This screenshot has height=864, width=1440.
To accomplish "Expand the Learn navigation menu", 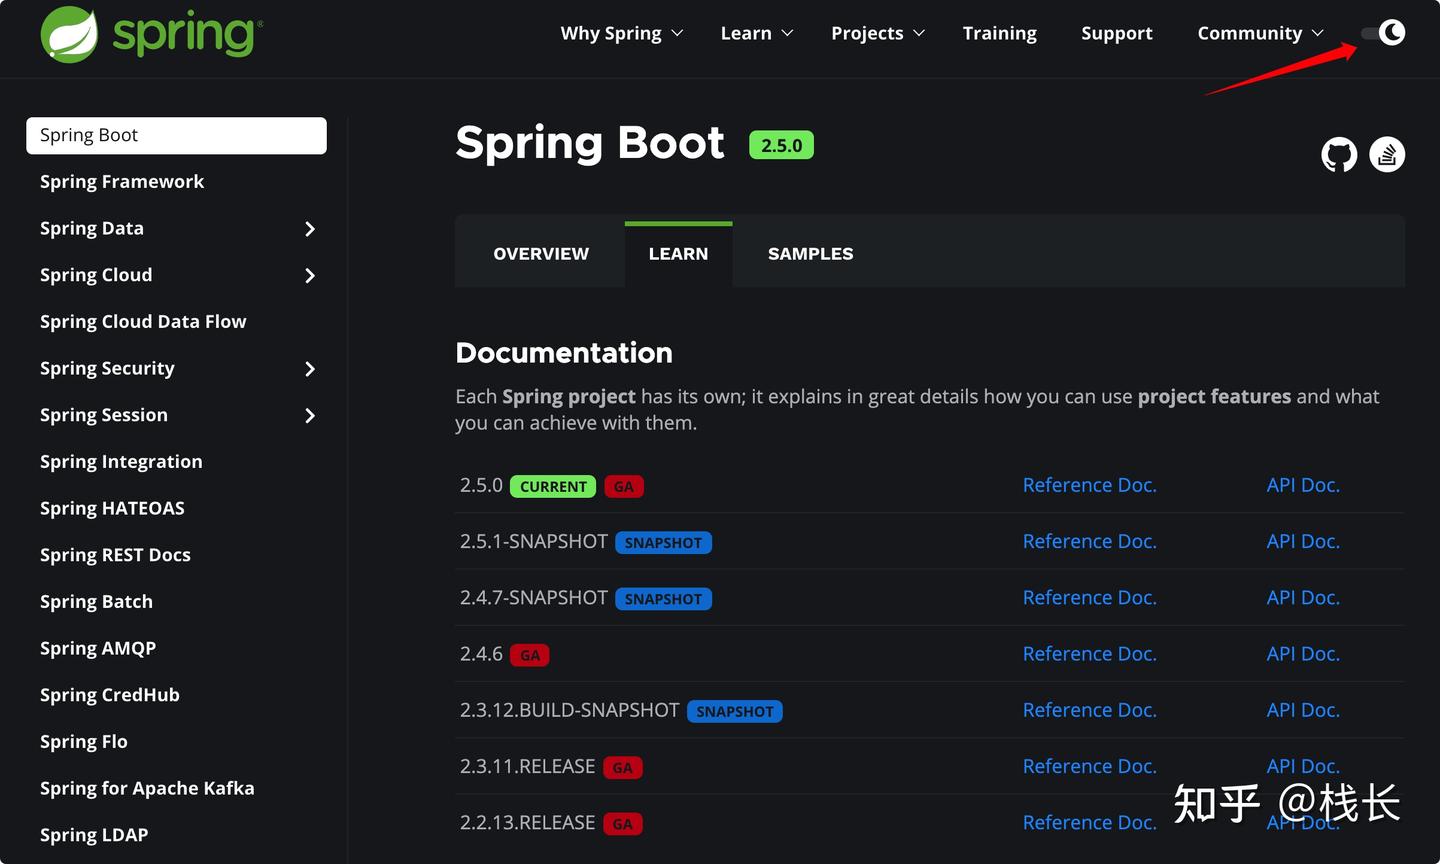I will click(757, 33).
